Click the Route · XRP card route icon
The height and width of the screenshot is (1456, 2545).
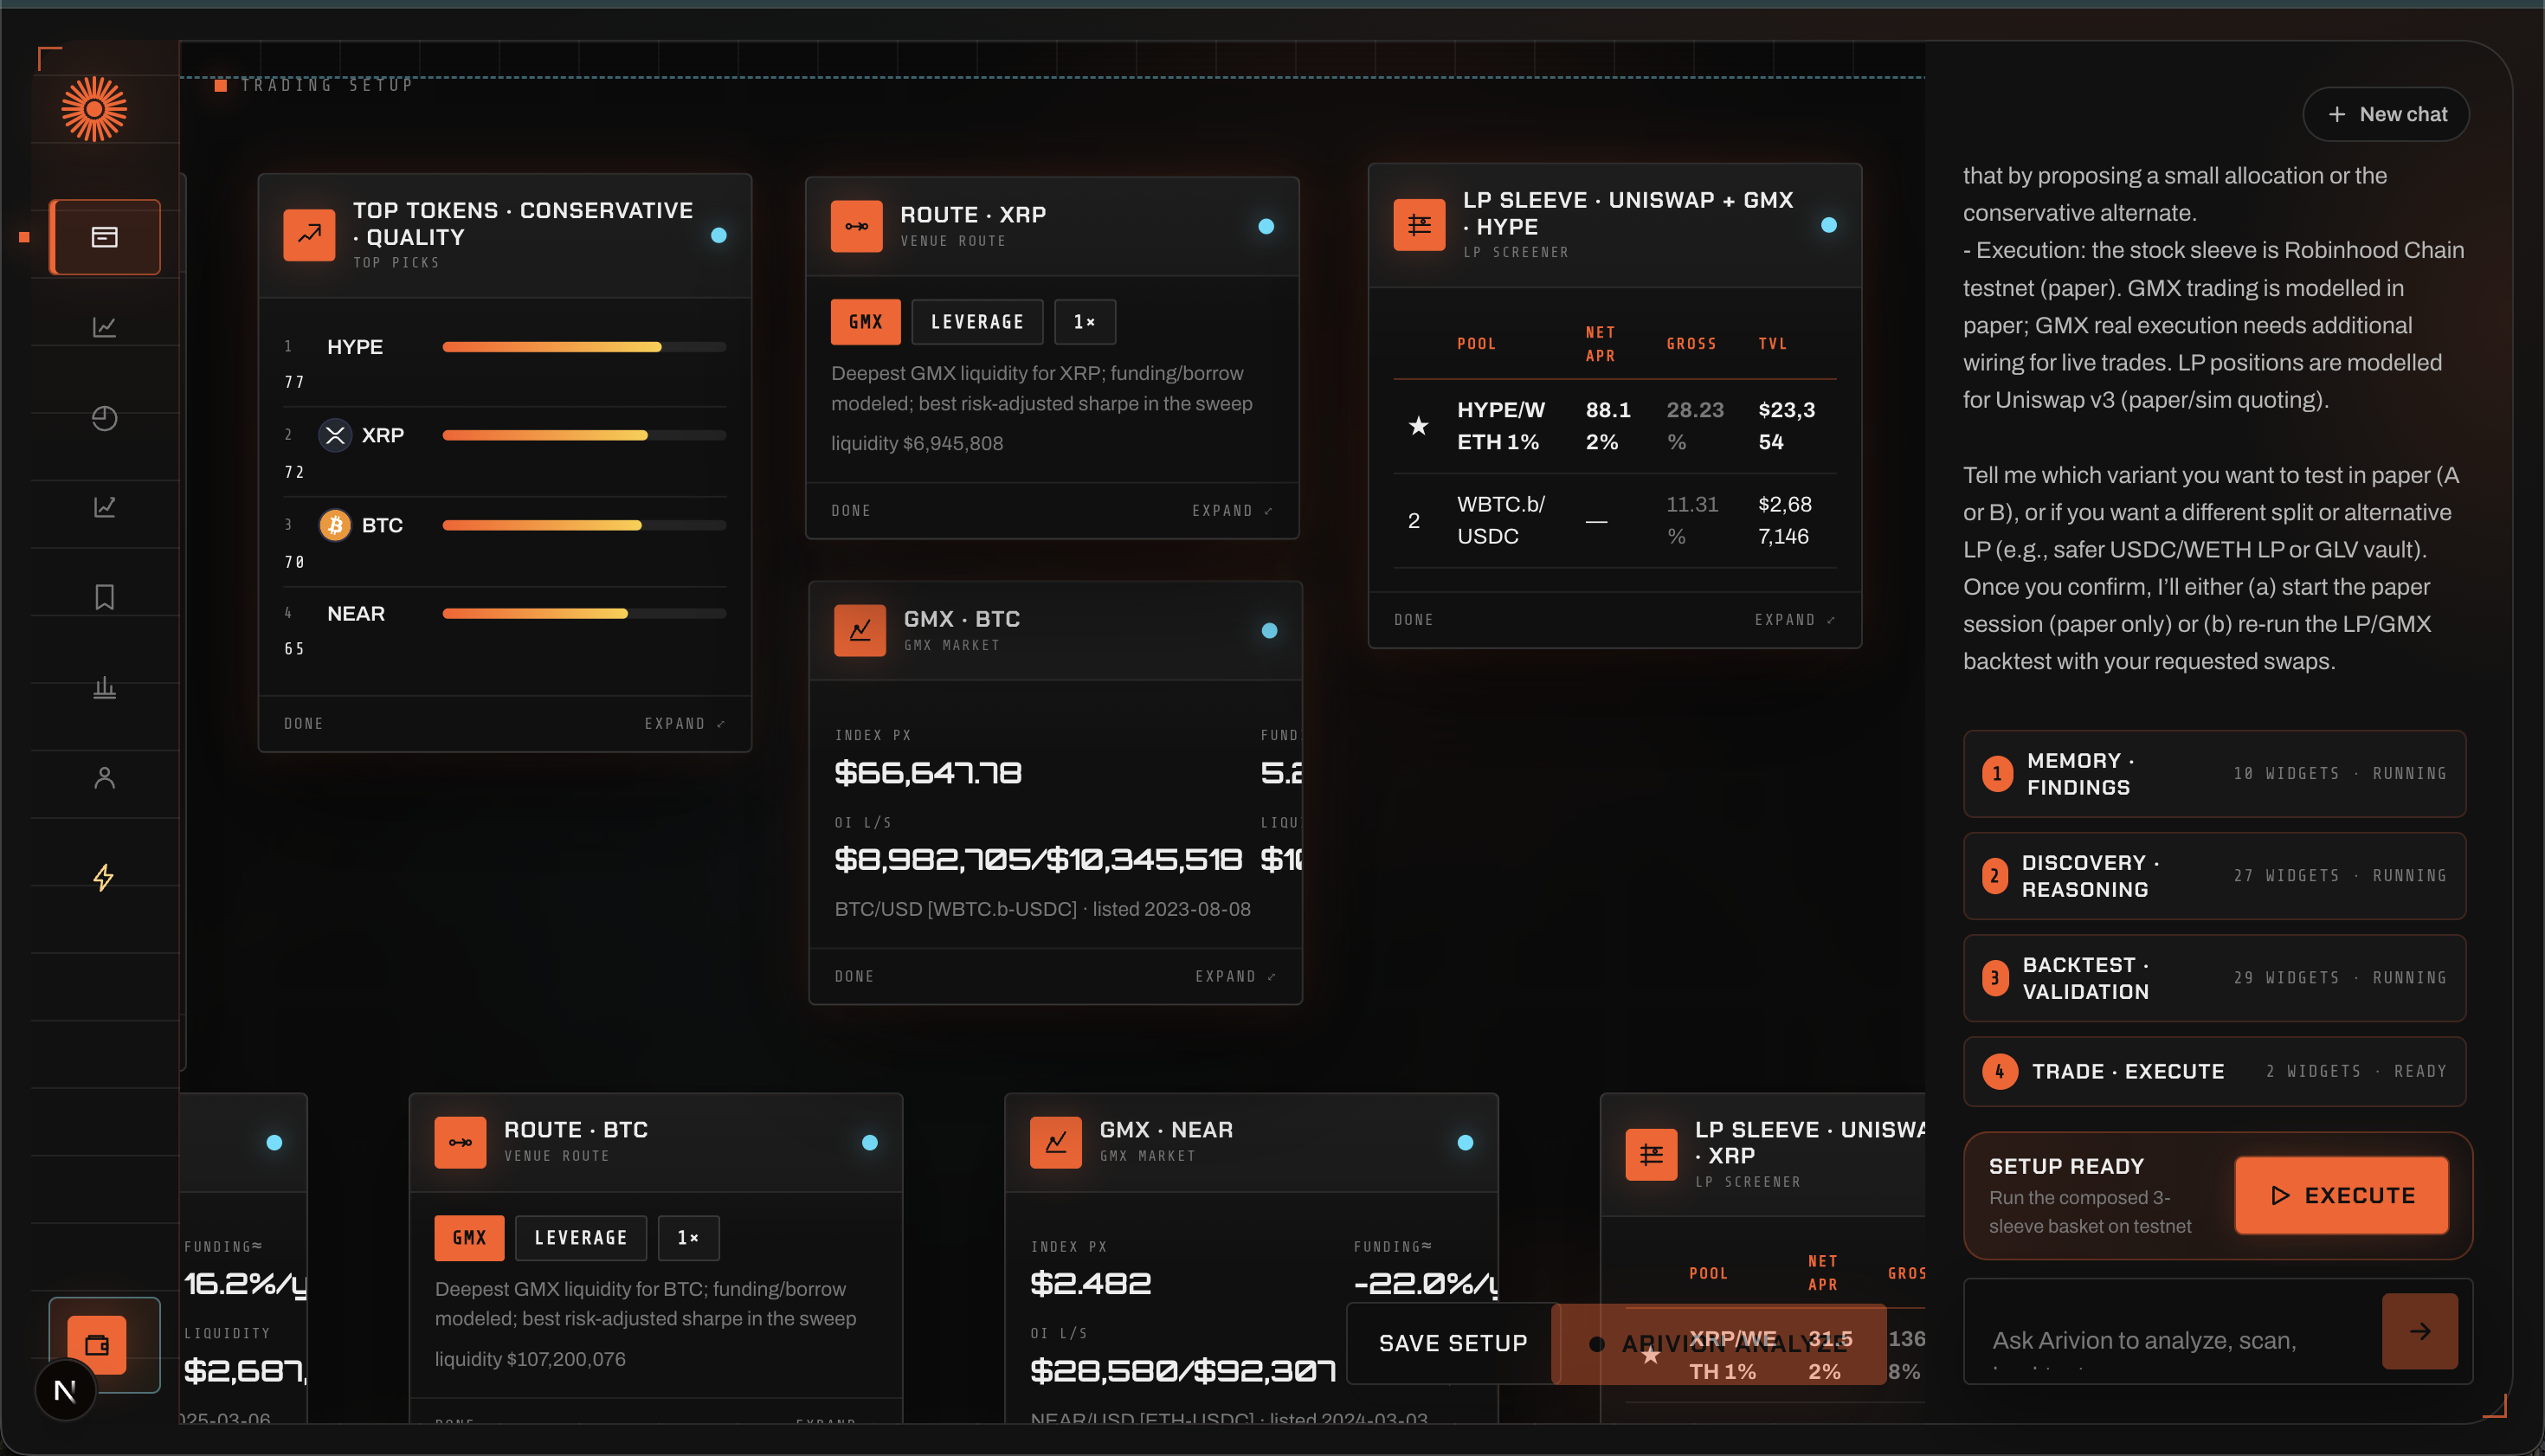coord(857,226)
